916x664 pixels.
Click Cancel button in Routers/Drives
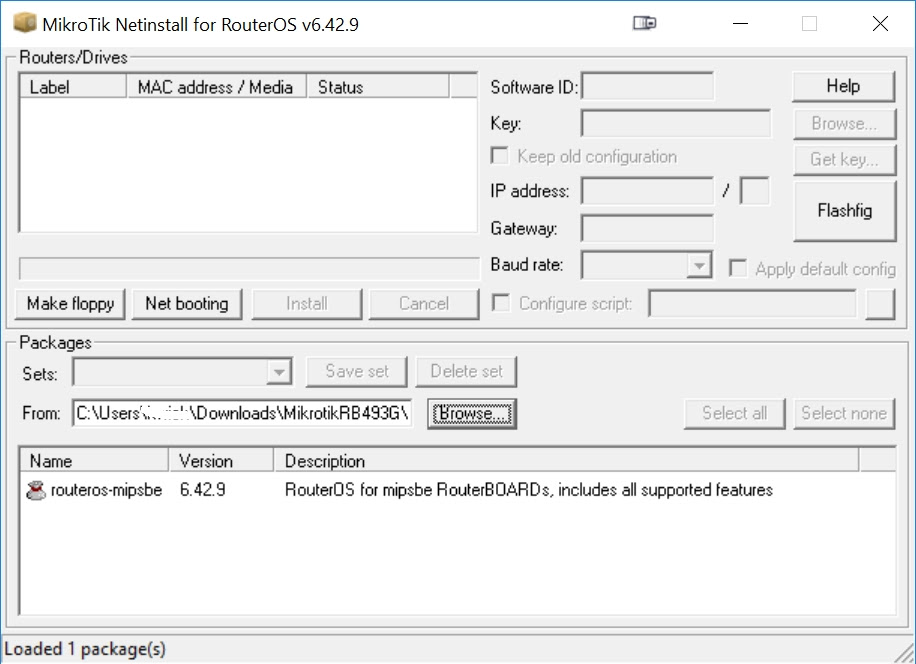click(x=424, y=304)
